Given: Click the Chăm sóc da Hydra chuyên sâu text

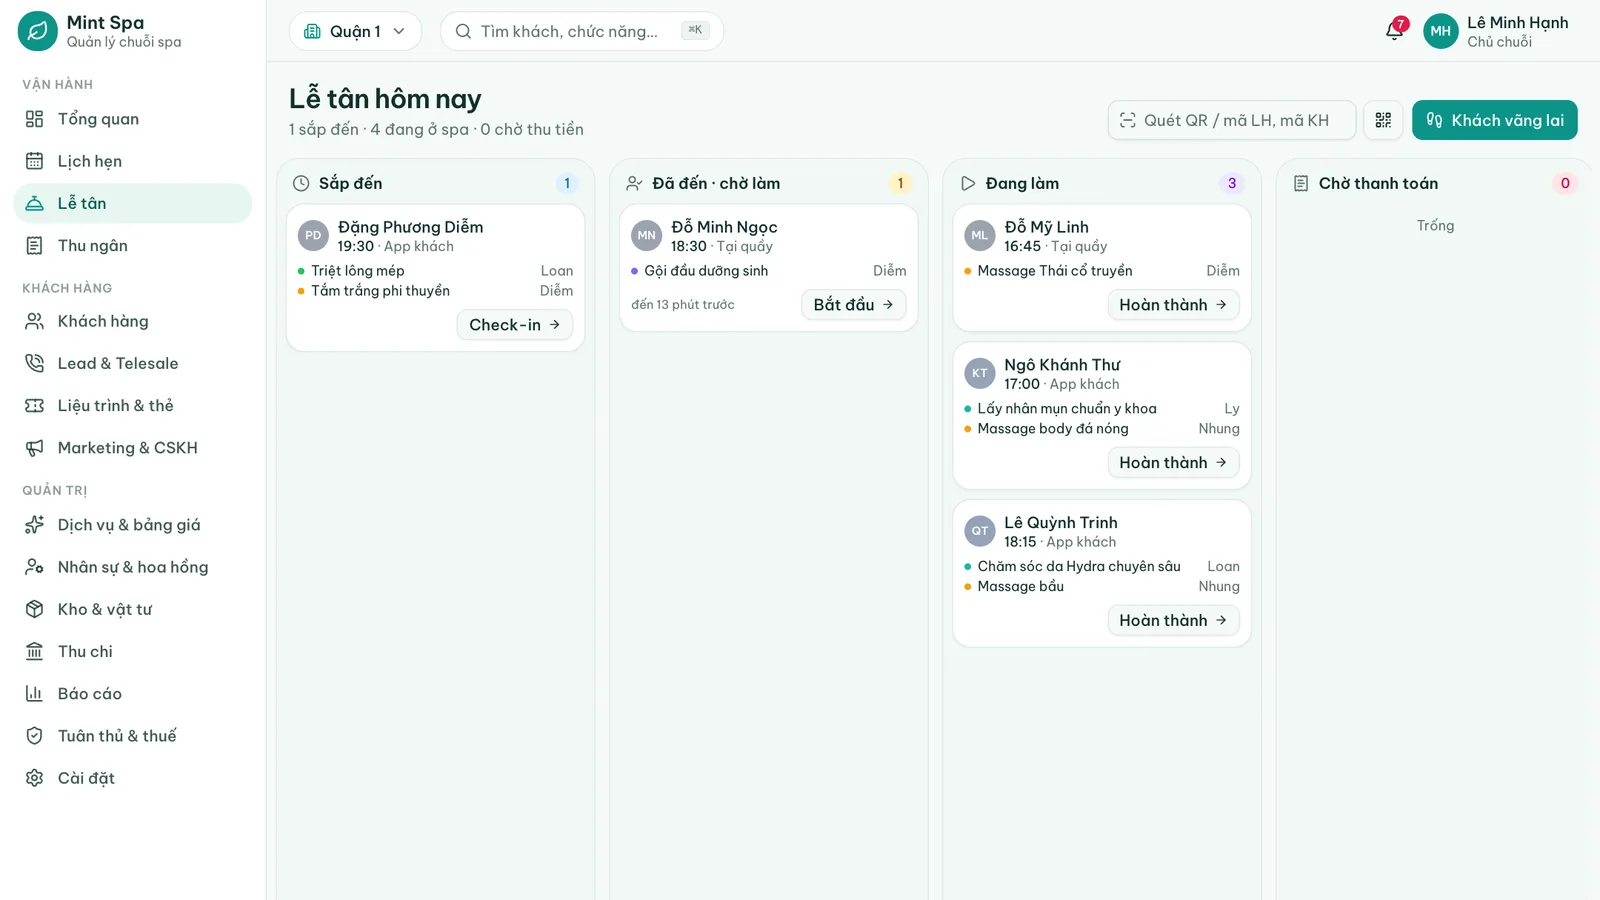Looking at the screenshot, I should pyautogui.click(x=1079, y=567).
